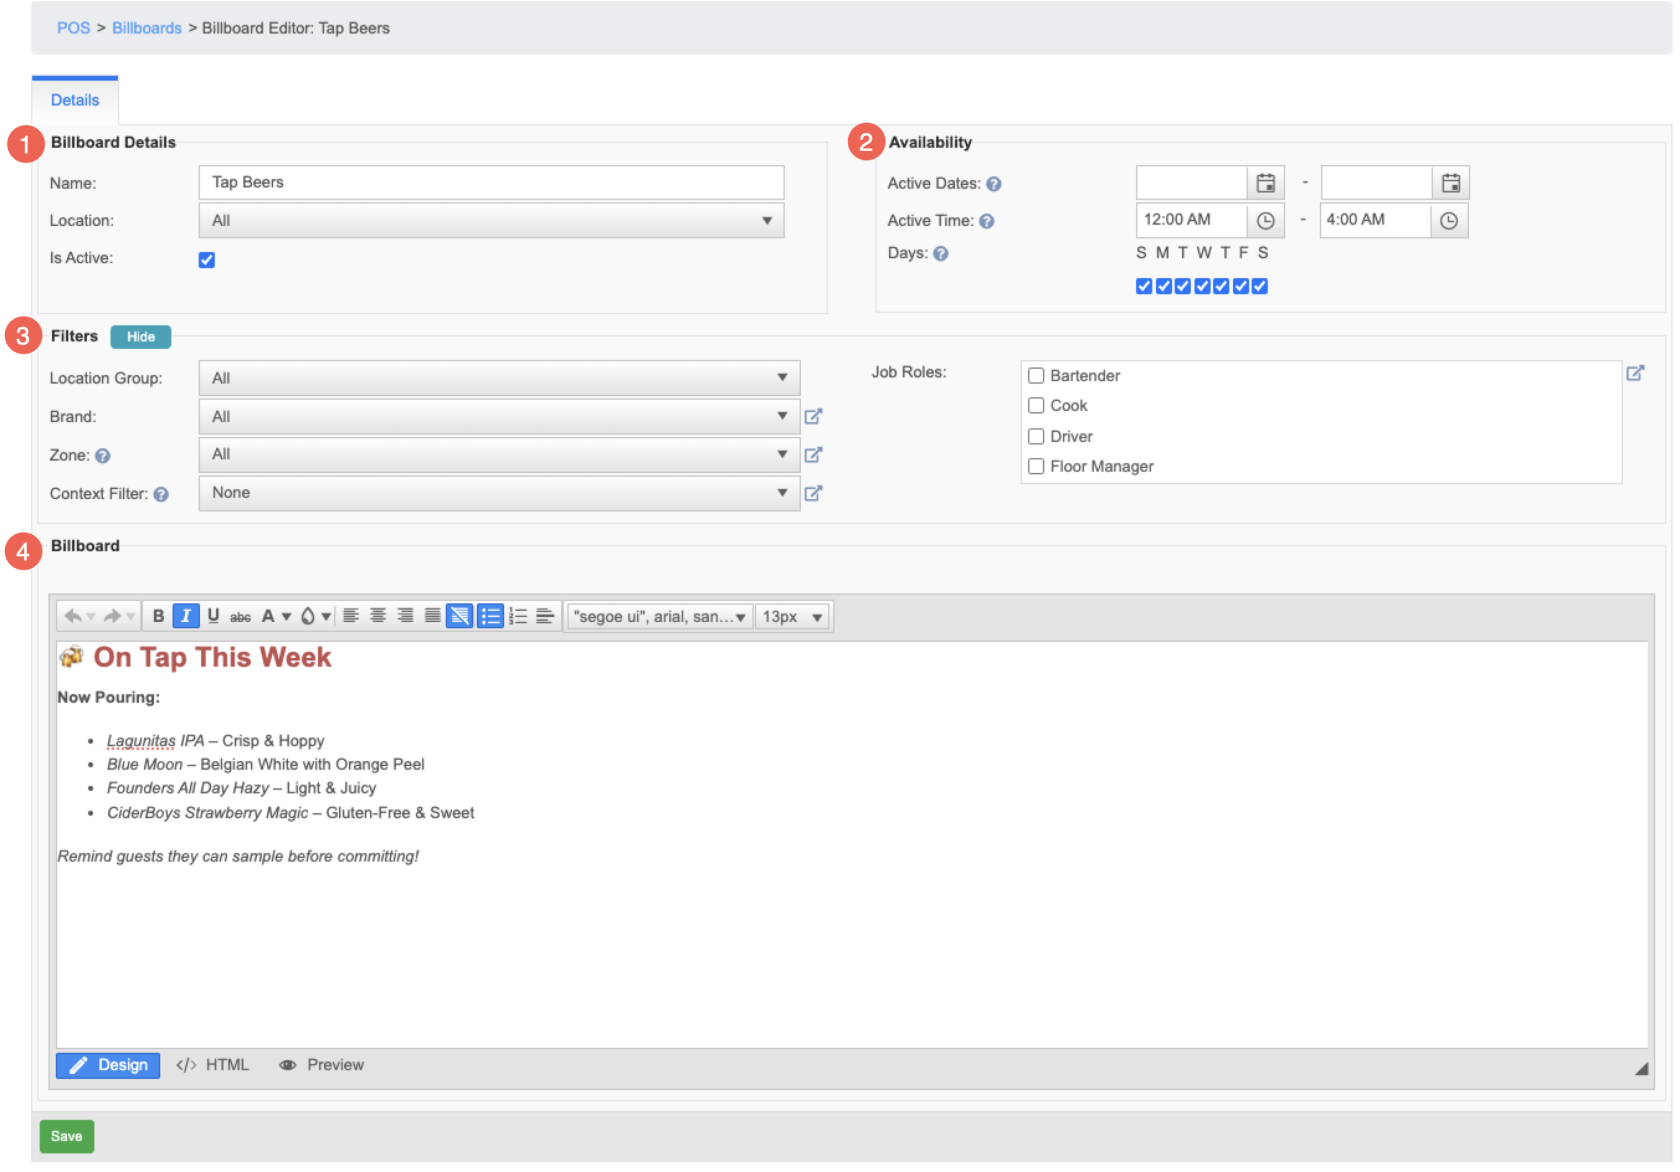Align text left
This screenshot has height=1172, width=1680.
(x=351, y=617)
